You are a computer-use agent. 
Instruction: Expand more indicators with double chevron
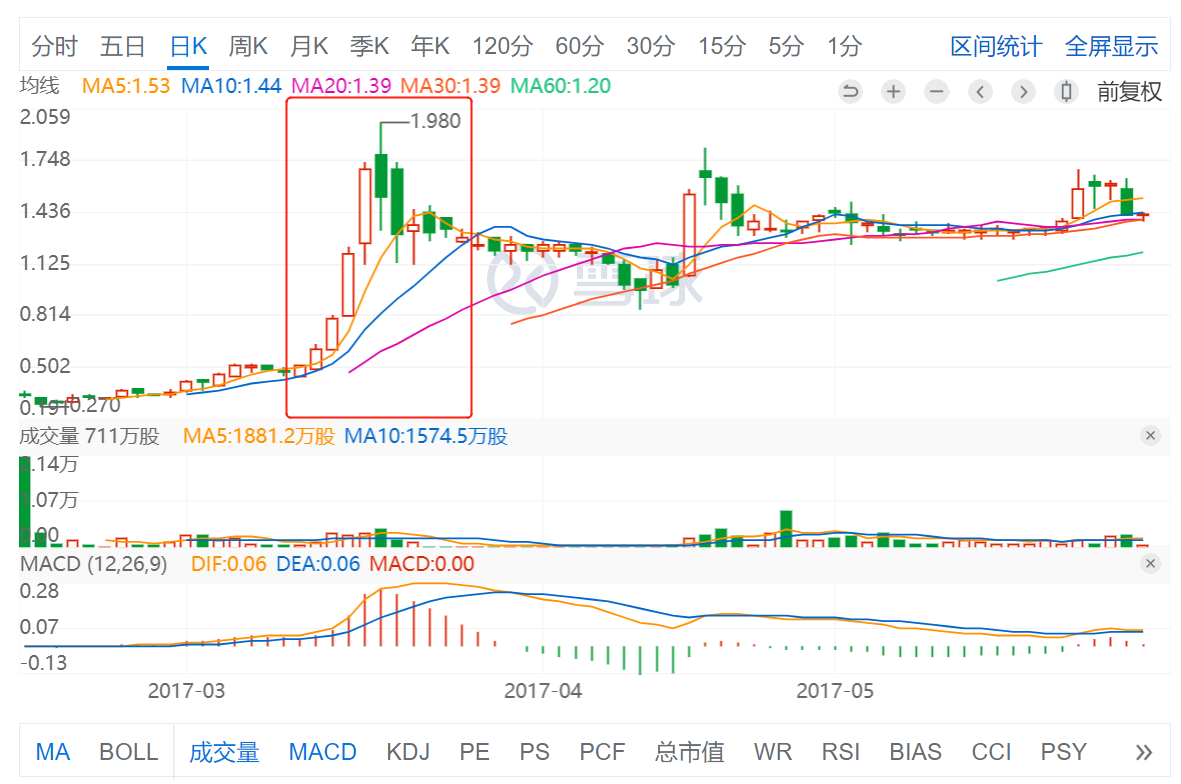pyautogui.click(x=1144, y=752)
